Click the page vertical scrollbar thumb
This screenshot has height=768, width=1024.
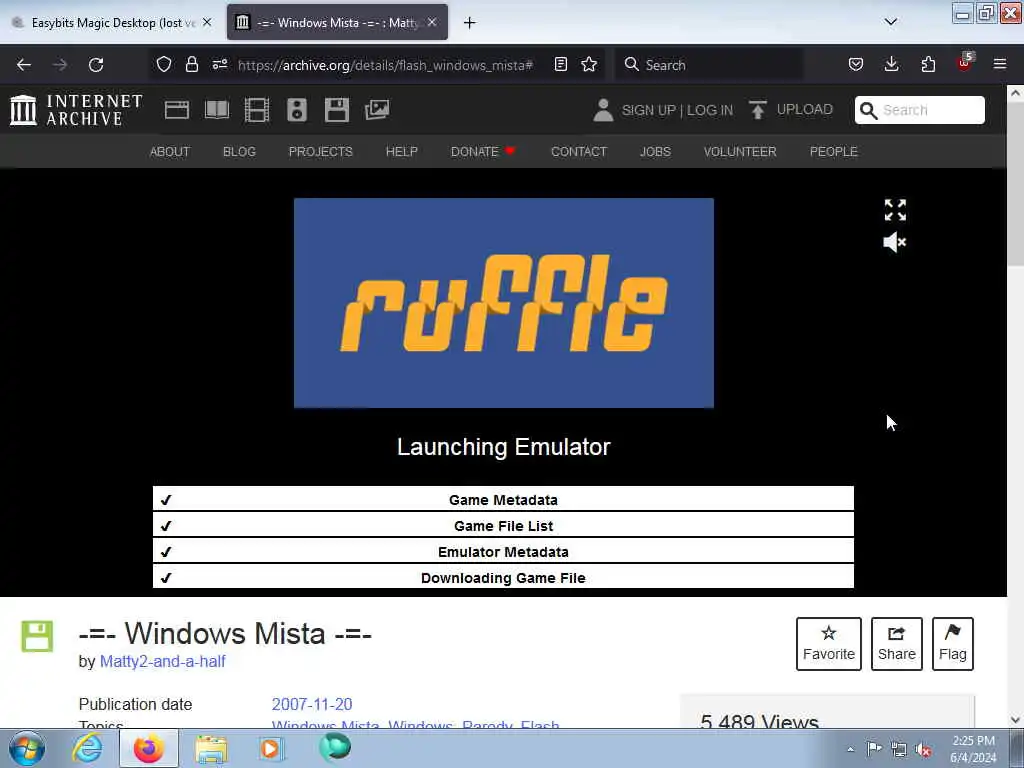pyautogui.click(x=1015, y=184)
